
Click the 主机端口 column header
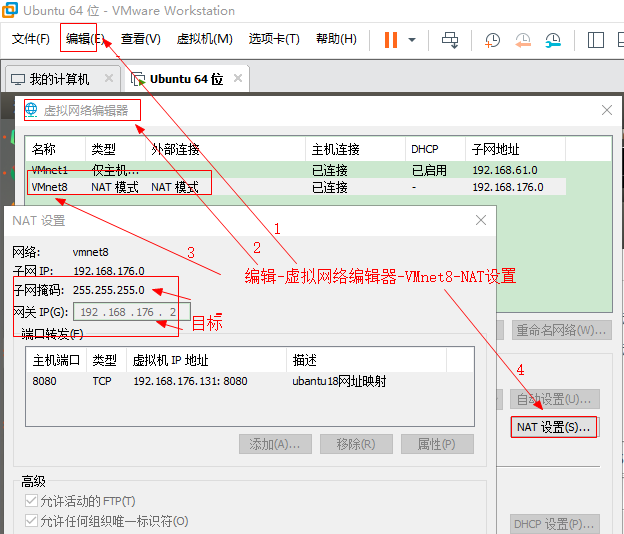tap(56, 360)
